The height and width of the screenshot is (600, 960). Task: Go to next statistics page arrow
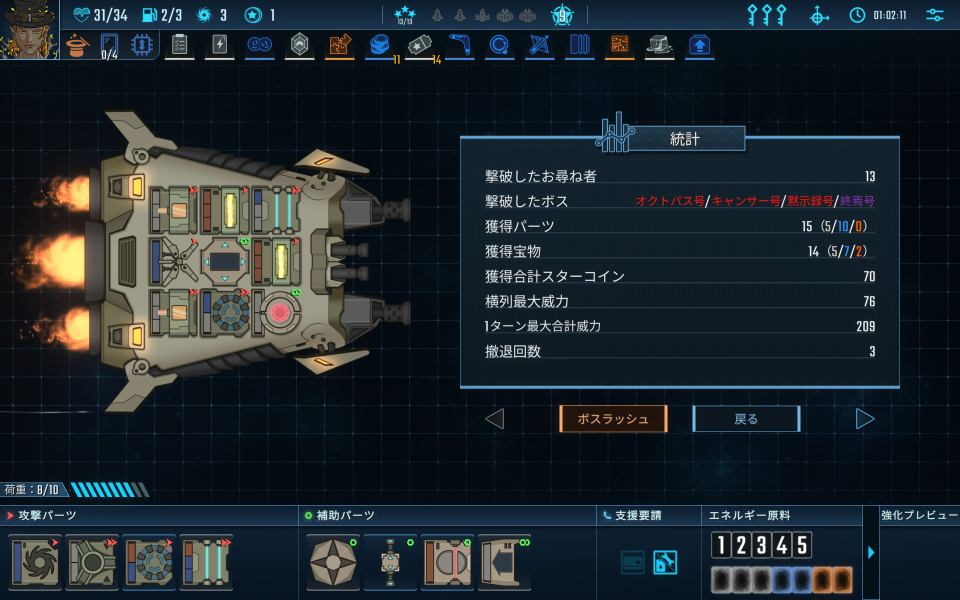(864, 419)
